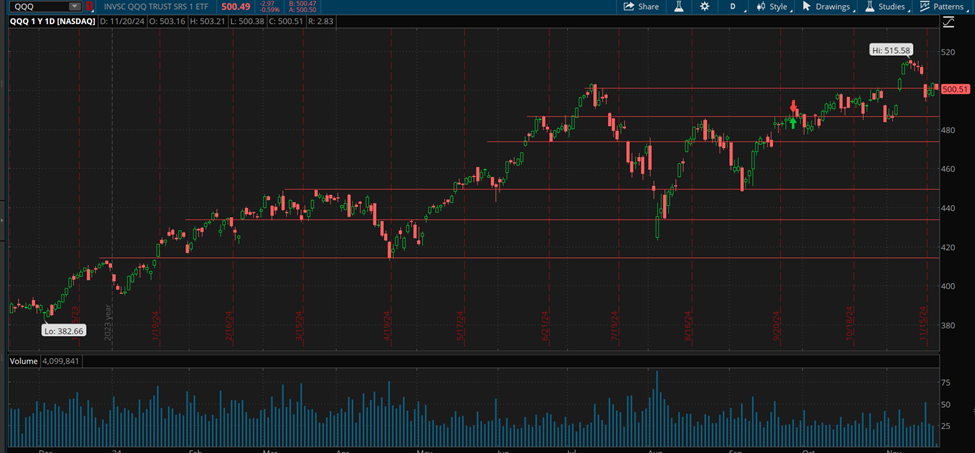The height and width of the screenshot is (453, 975).
Task: Toggle the axis scale icon at top right
Action: 948,21
